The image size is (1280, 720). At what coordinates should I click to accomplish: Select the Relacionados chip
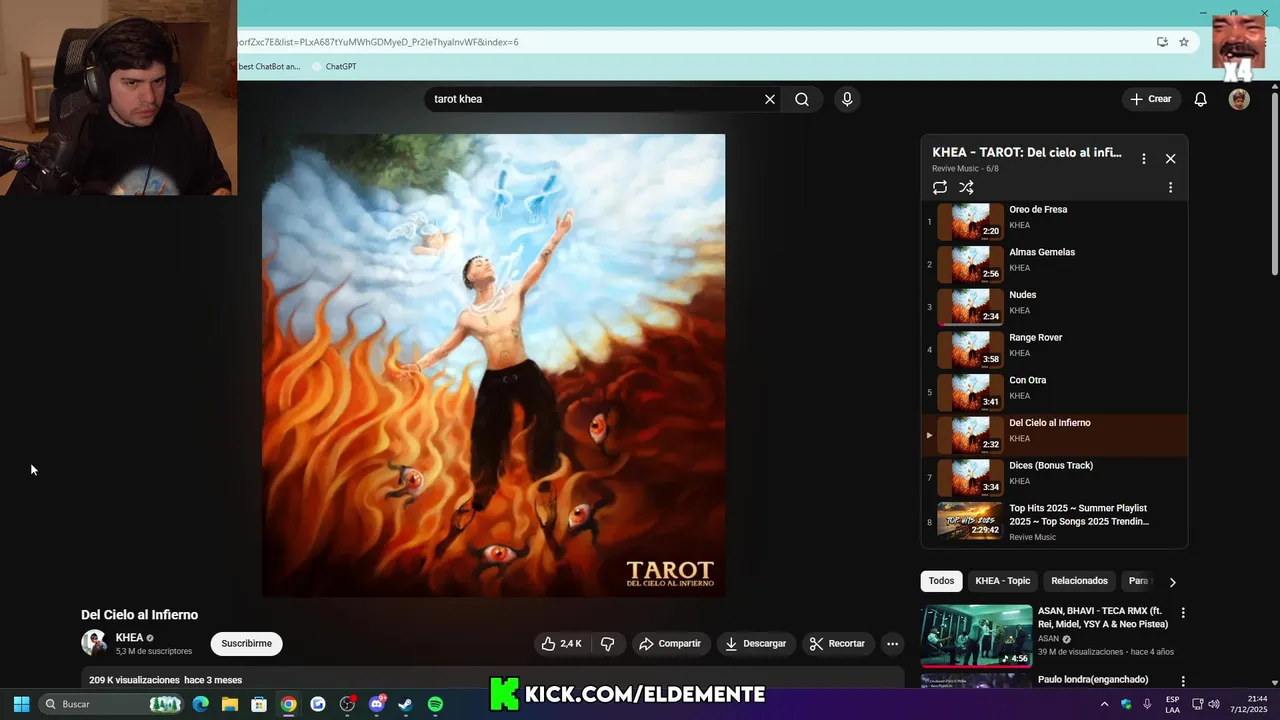point(1079,581)
